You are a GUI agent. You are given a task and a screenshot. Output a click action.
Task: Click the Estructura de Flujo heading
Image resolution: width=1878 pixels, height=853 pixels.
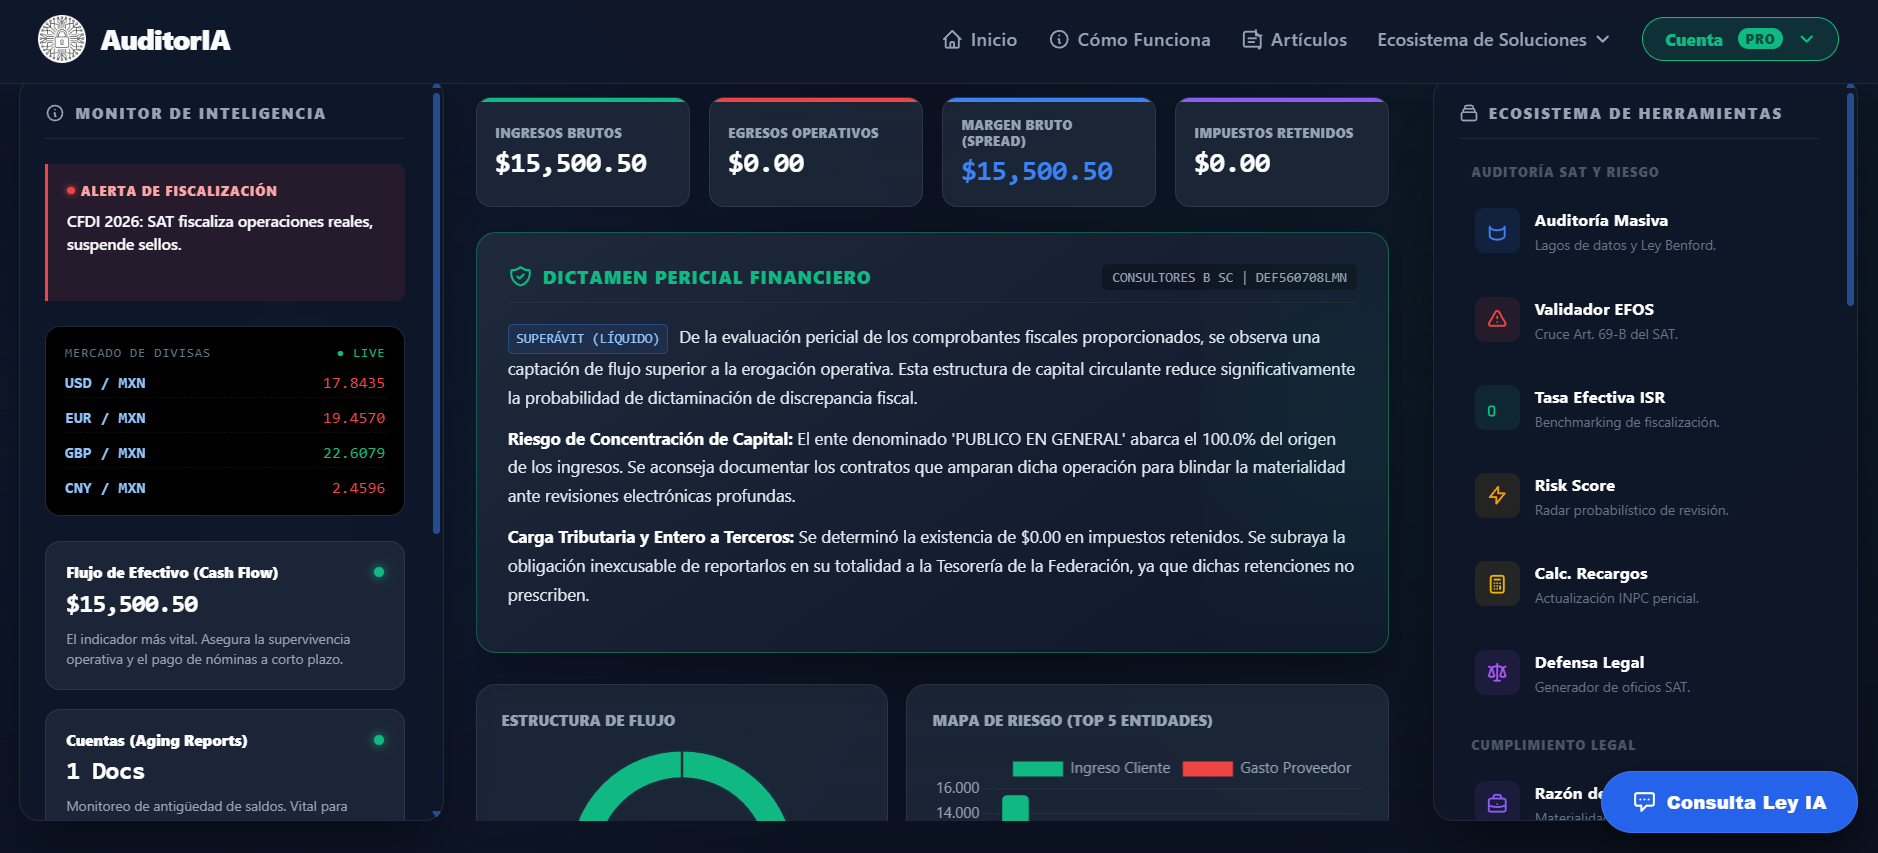(588, 720)
